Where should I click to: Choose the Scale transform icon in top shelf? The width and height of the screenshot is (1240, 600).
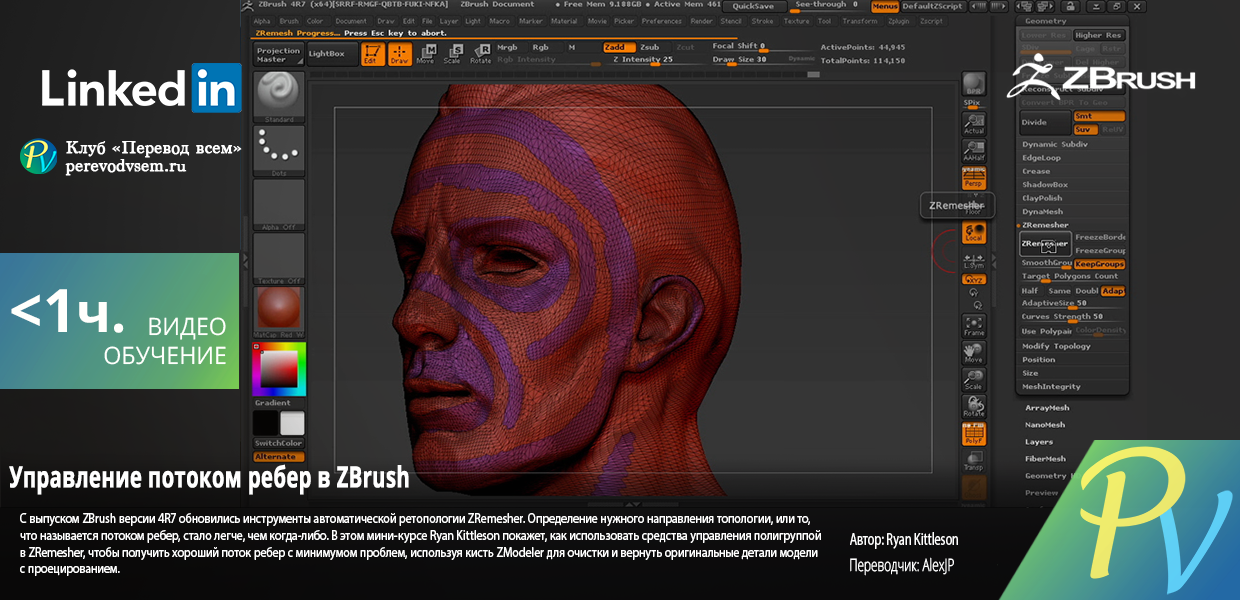point(453,54)
